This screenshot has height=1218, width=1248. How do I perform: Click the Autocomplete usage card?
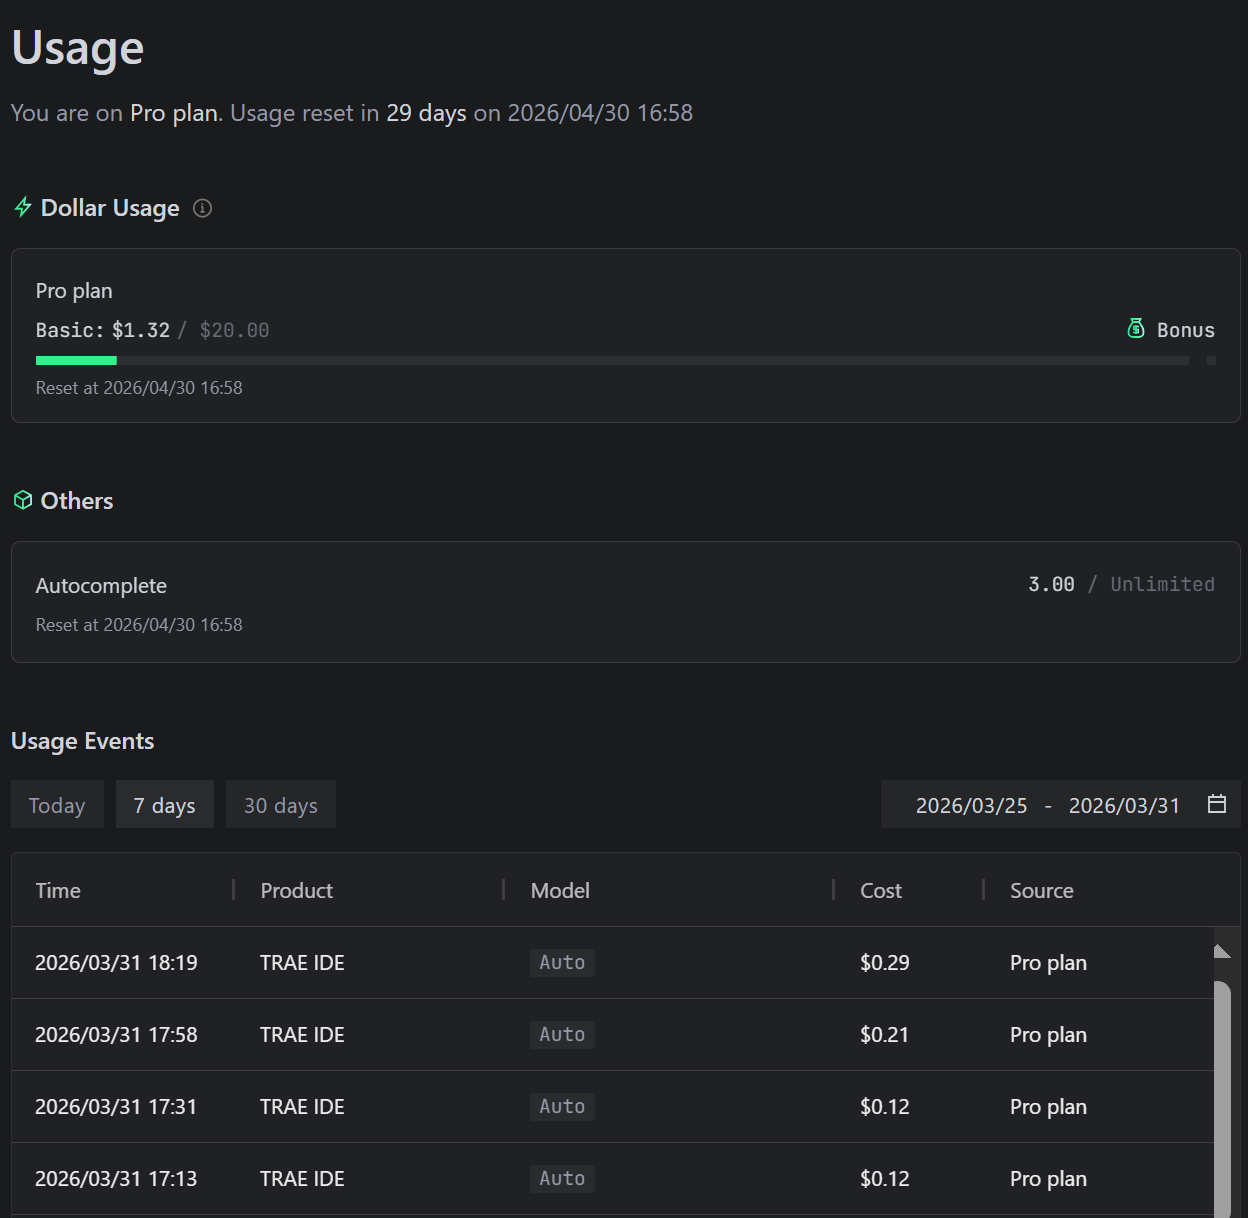[625, 602]
